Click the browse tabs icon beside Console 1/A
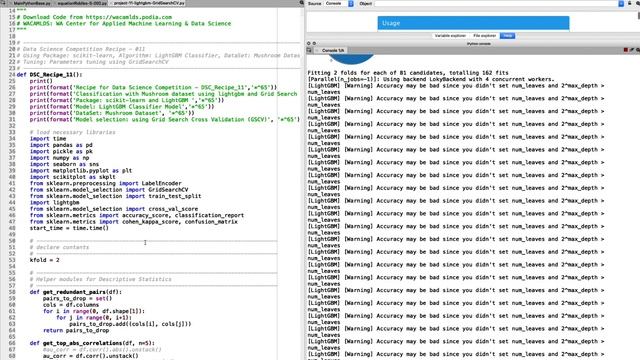The image size is (640, 360). 309,50
